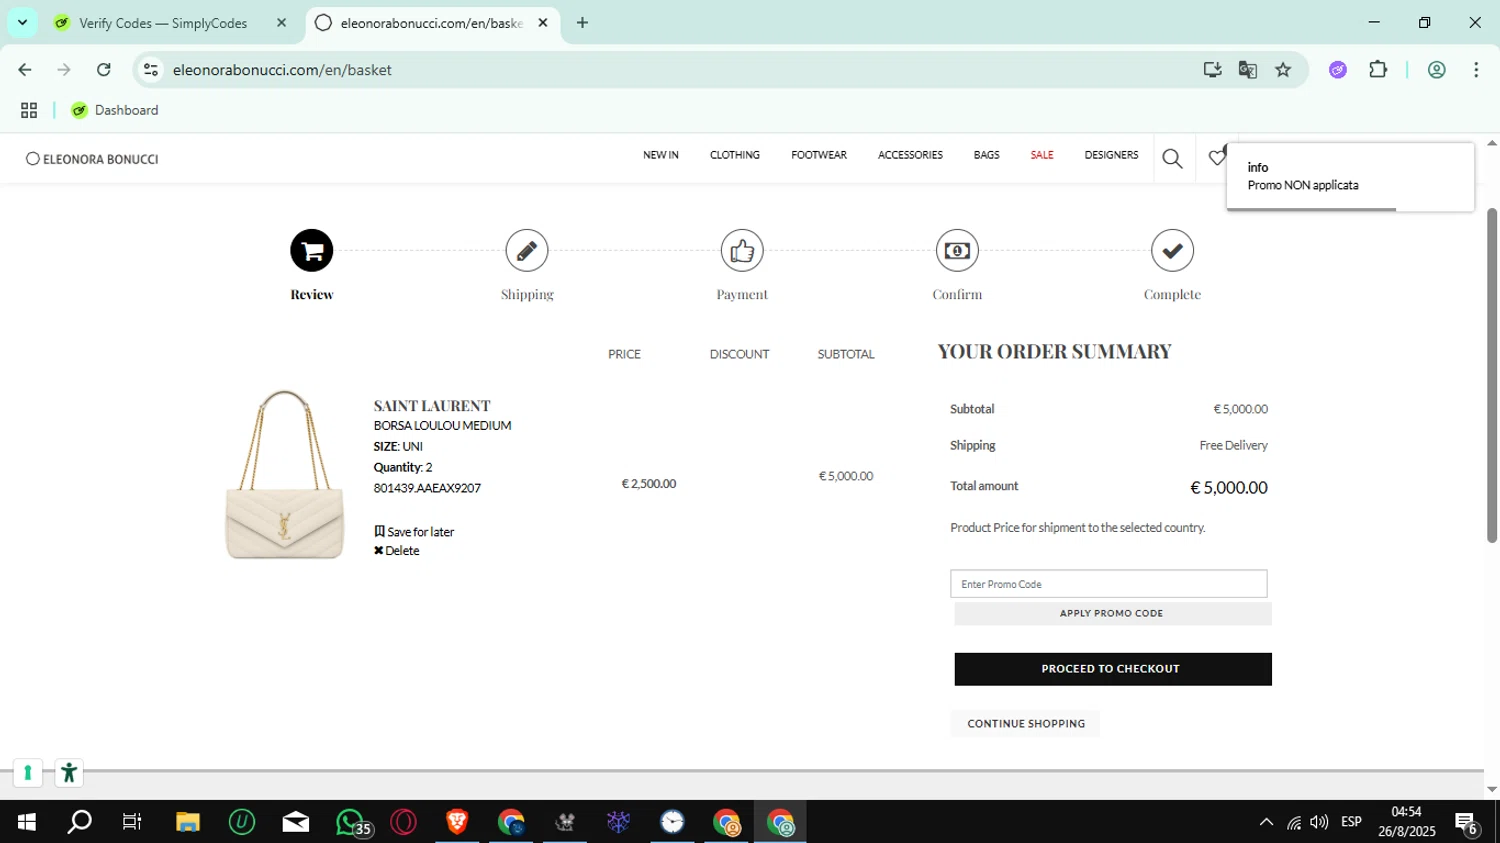This screenshot has width=1500, height=843.
Task: Click the purple extension icon in toolbar
Action: (1338, 70)
